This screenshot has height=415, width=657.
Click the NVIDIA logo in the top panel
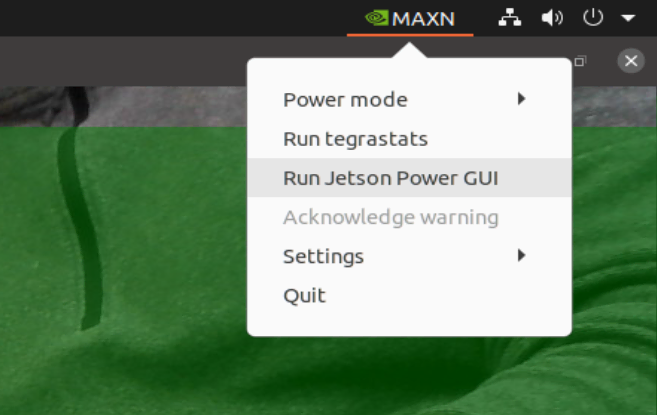(x=377, y=18)
